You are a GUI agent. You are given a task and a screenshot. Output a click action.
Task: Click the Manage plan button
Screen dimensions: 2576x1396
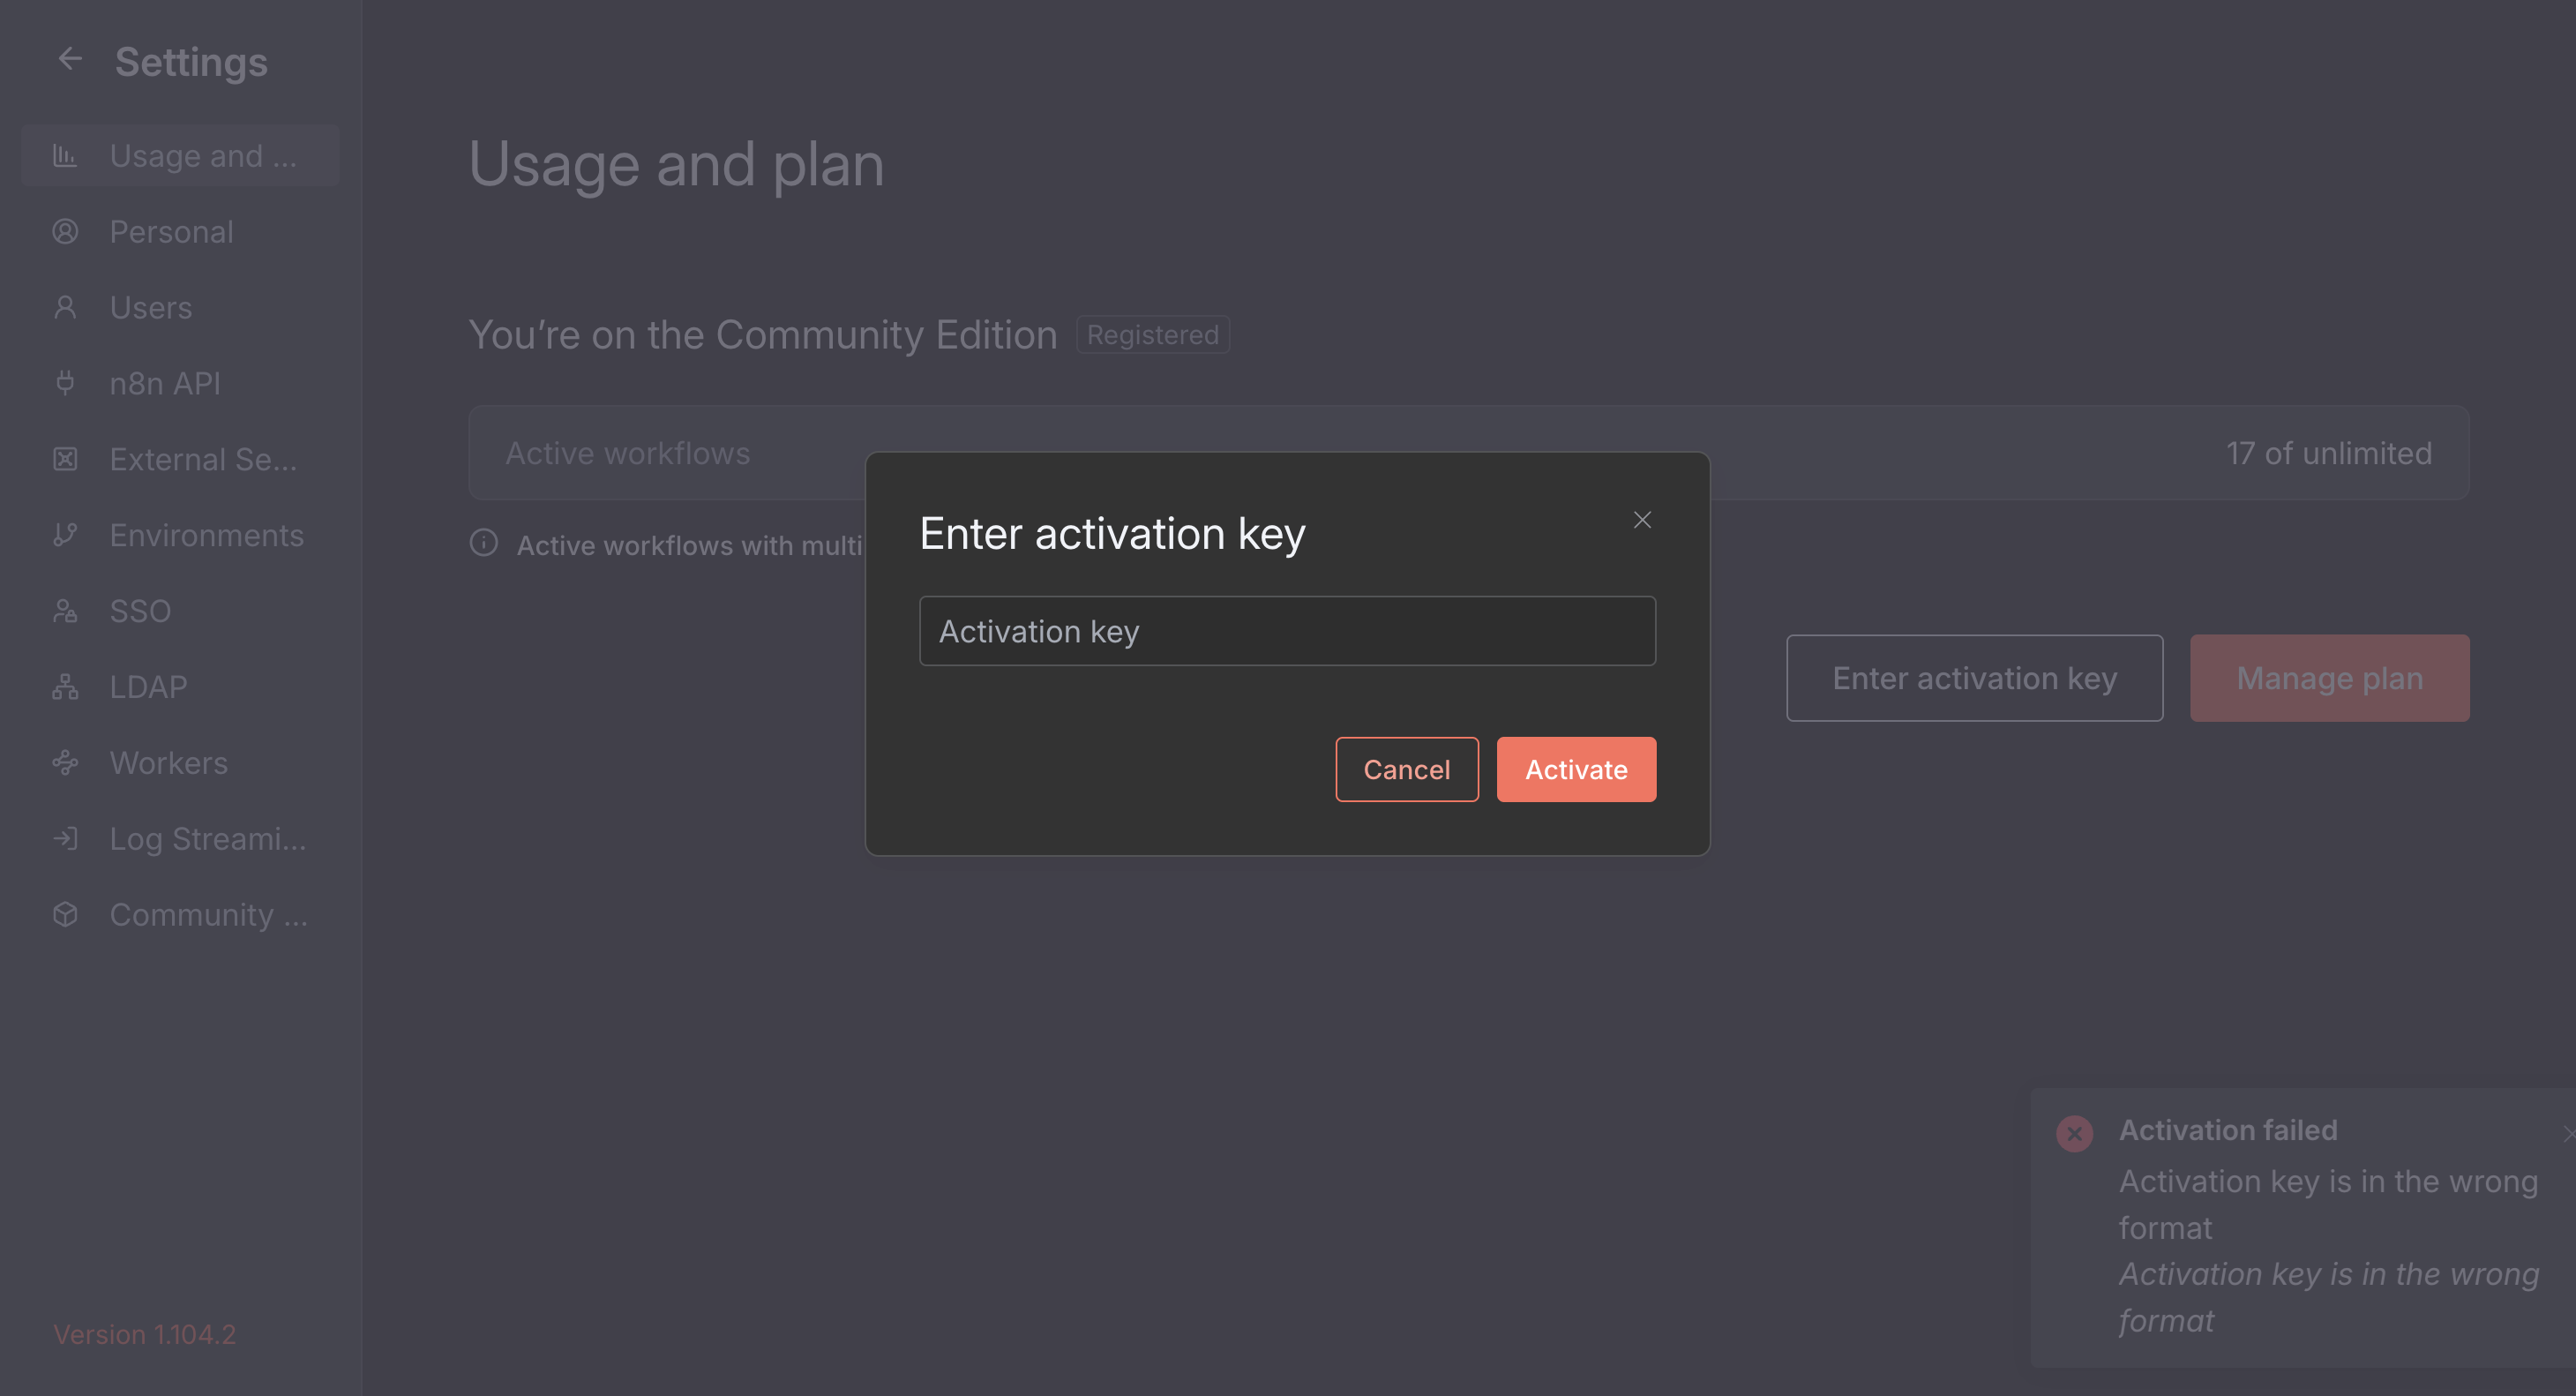click(x=2329, y=678)
